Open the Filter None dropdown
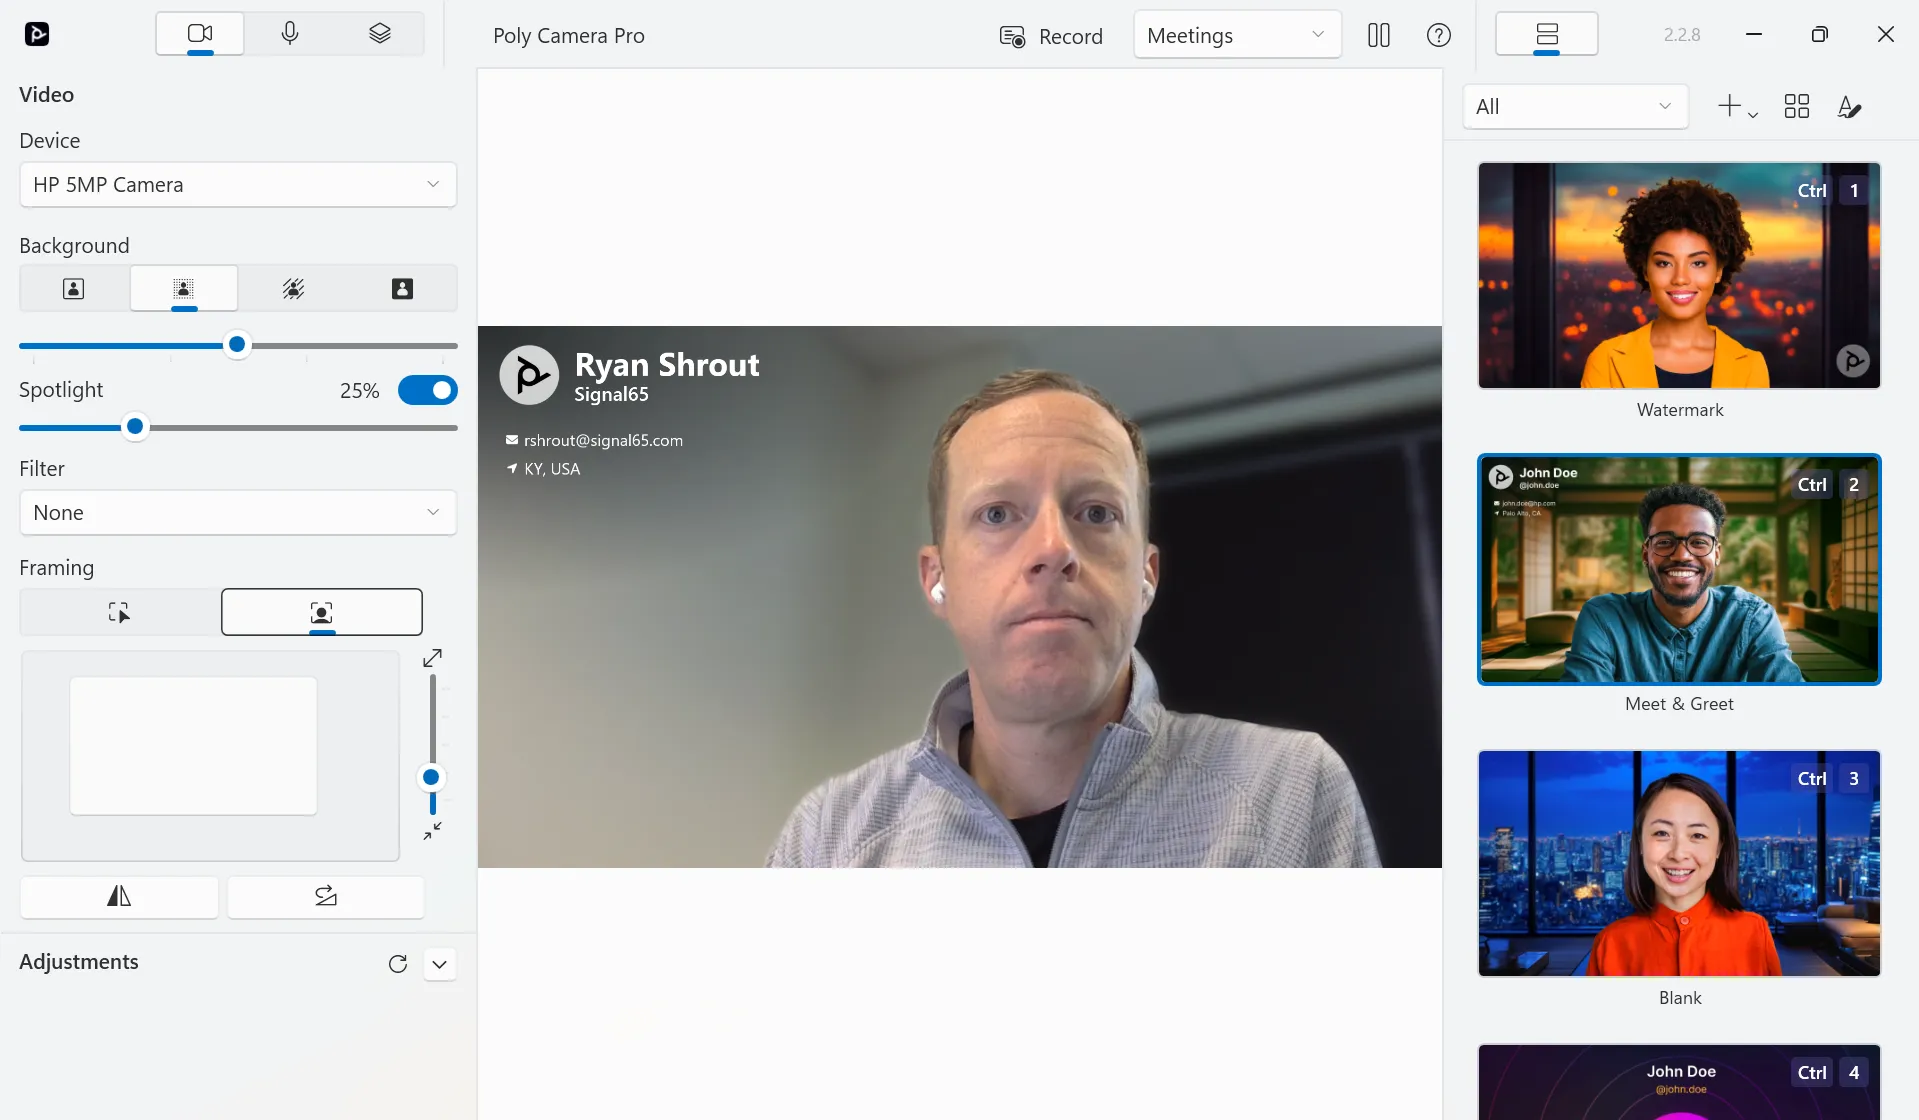This screenshot has width=1919, height=1120. coord(238,513)
